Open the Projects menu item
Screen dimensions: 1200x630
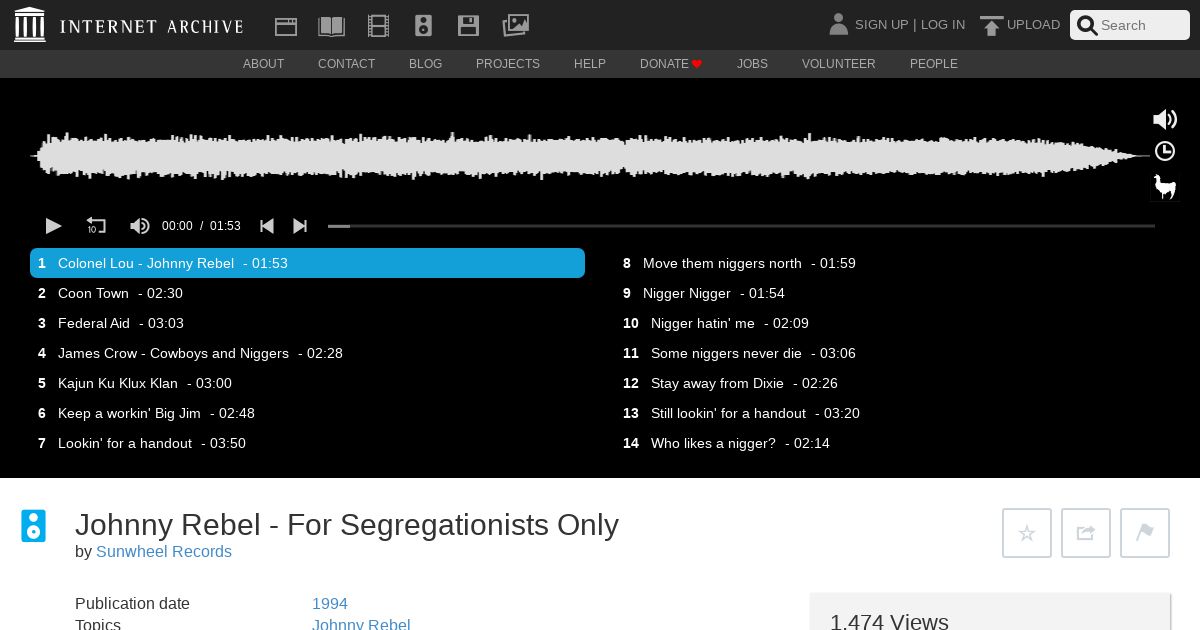pyautogui.click(x=508, y=64)
